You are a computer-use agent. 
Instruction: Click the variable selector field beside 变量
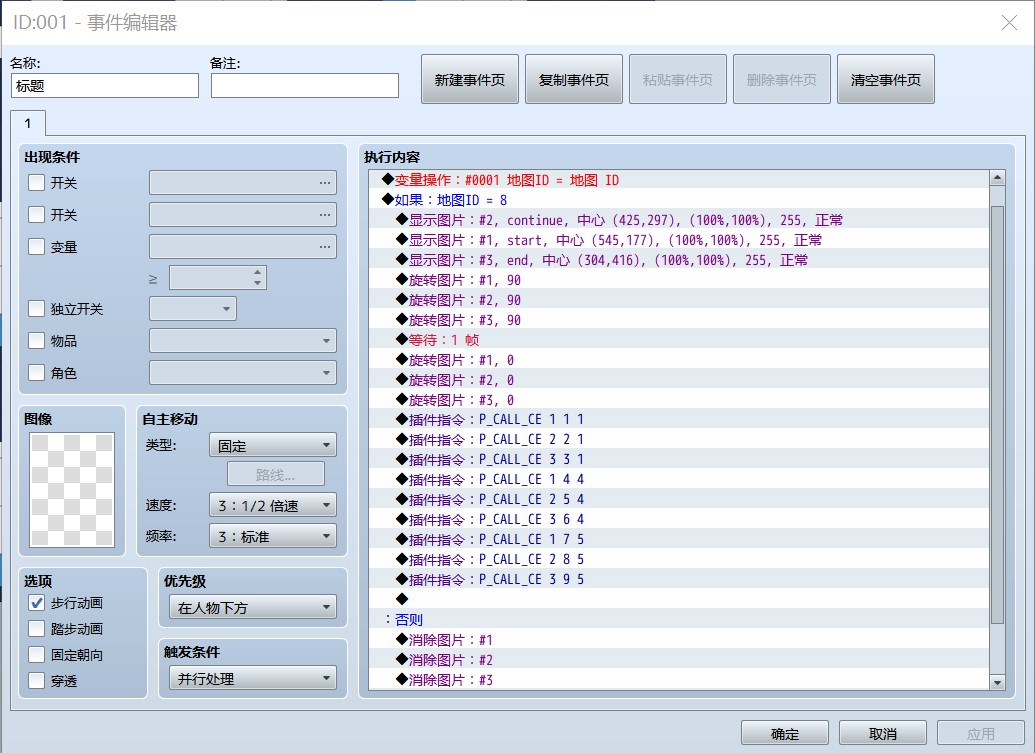click(x=243, y=247)
